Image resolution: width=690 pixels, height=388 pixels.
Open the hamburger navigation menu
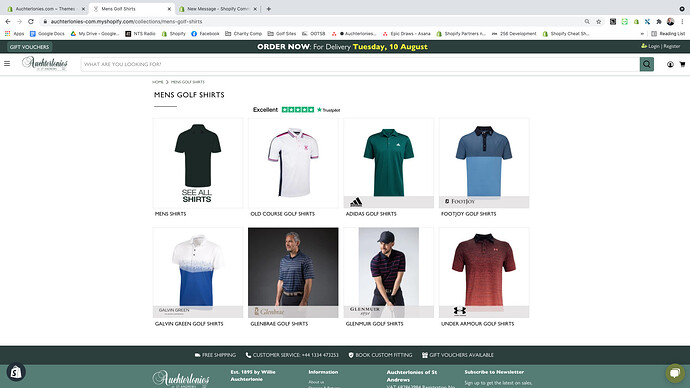7,64
